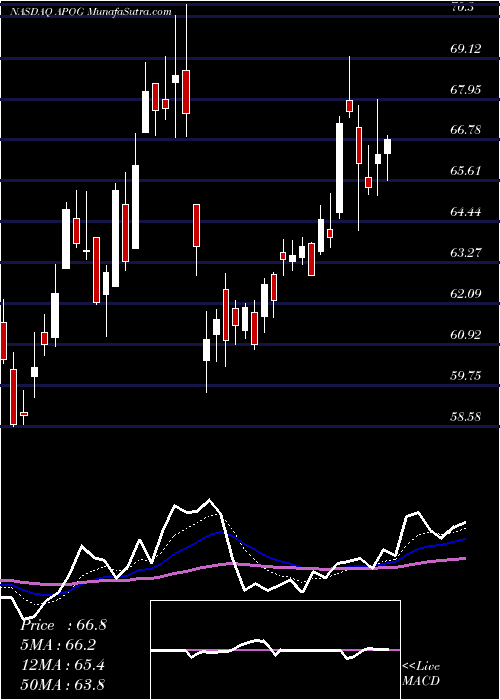Viewport: 500px width, 700px height.
Task: Click the 58.58 price axis label
Action: point(466,417)
